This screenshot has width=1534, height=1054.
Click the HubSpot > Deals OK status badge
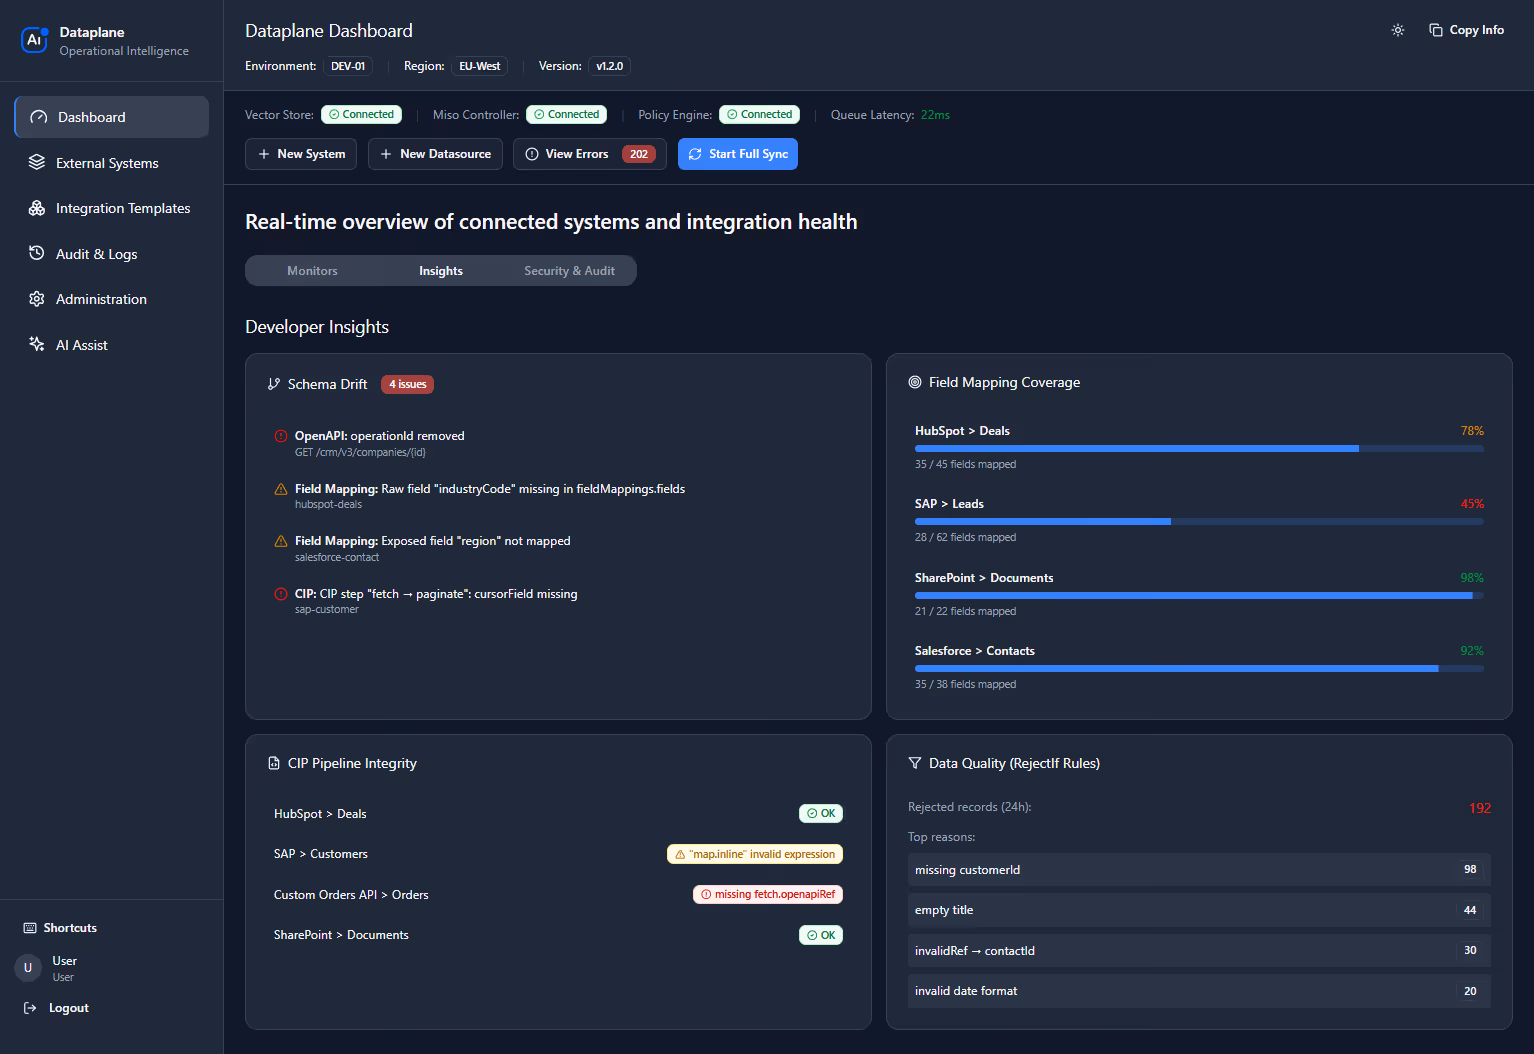(x=821, y=814)
